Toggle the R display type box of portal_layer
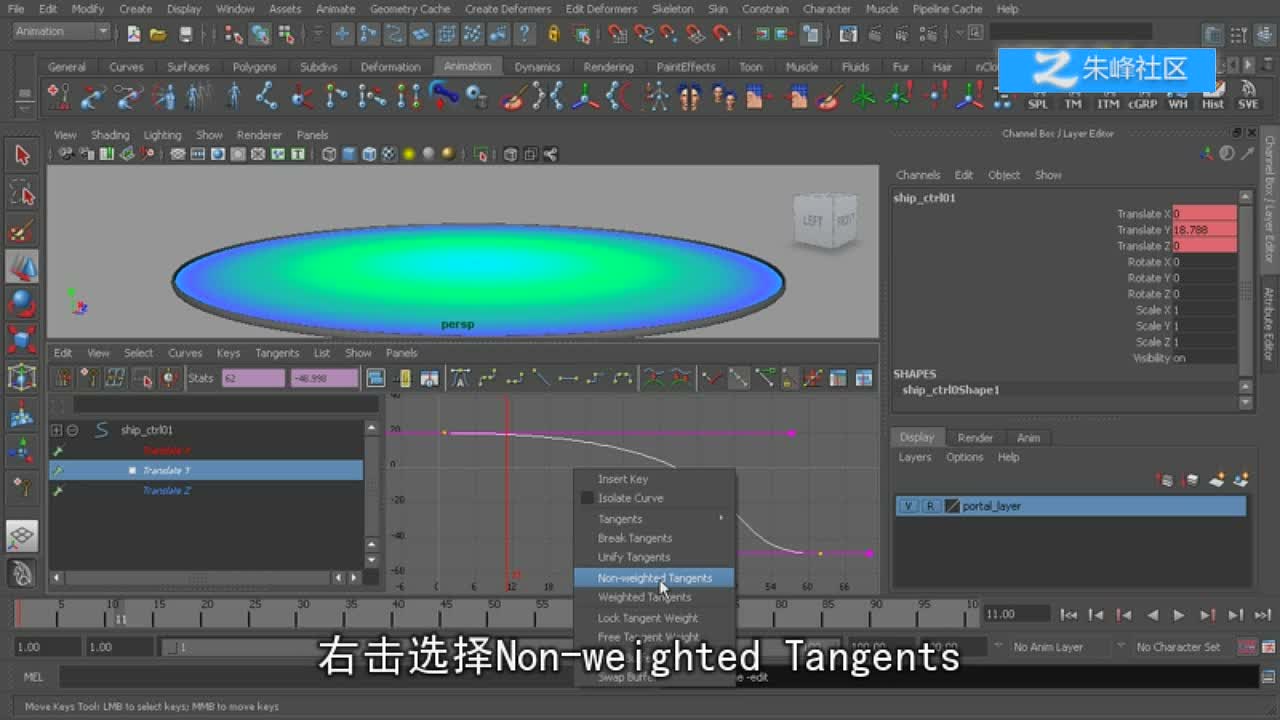Viewport: 1280px width, 720px height. coord(931,506)
